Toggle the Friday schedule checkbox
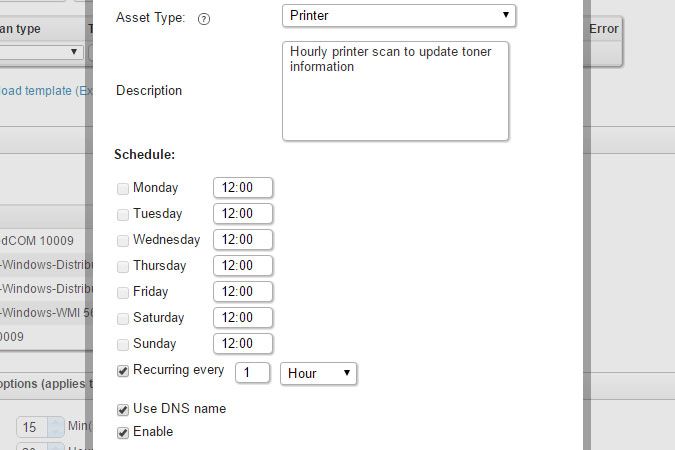Viewport: 675px width, 450px height. [x=123, y=292]
